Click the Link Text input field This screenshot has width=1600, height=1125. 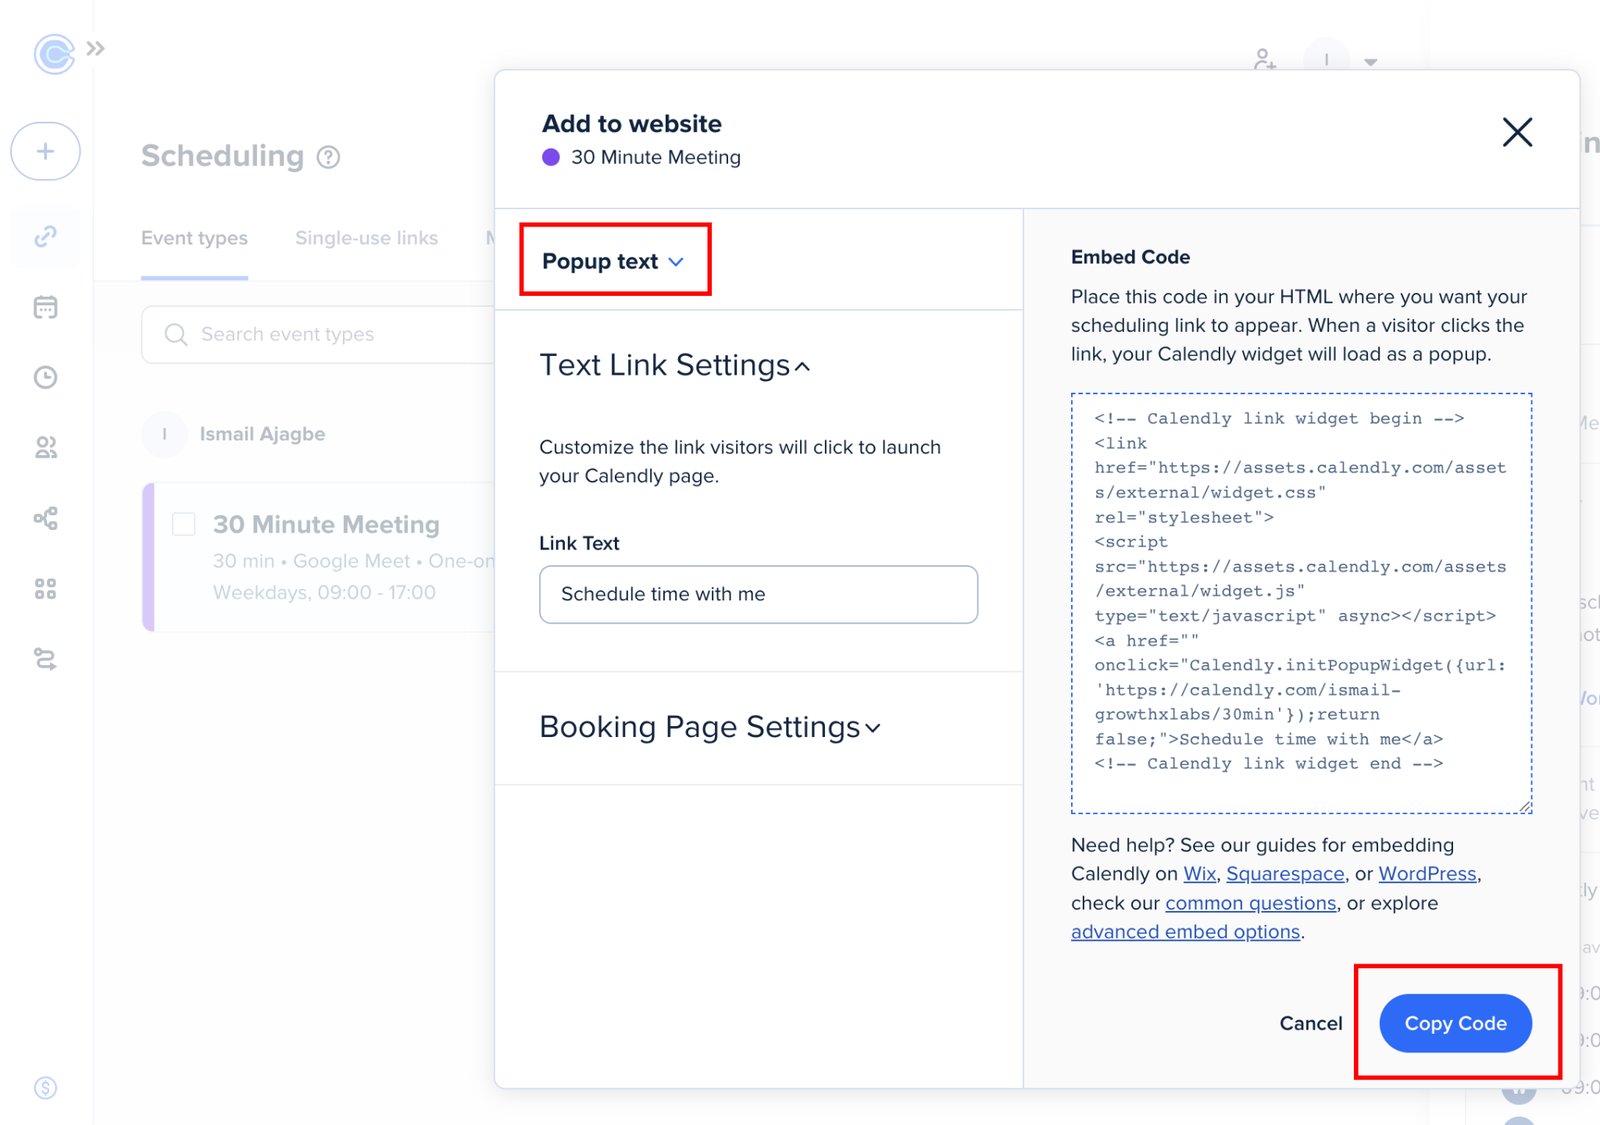tap(758, 594)
